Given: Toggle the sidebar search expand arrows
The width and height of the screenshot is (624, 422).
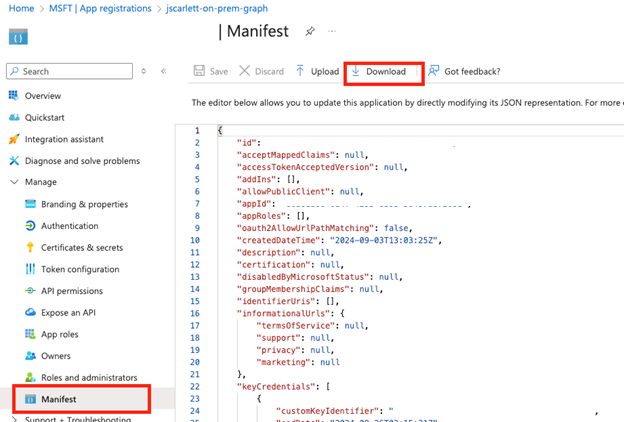Looking at the screenshot, I should pyautogui.click(x=144, y=72).
